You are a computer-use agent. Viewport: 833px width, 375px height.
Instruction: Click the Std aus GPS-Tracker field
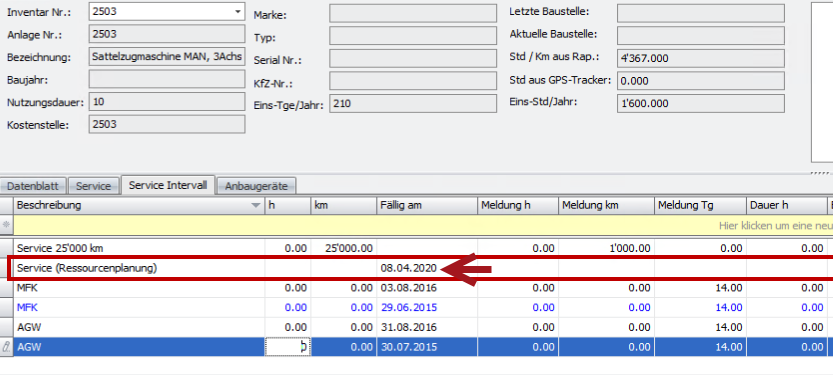(x=701, y=81)
